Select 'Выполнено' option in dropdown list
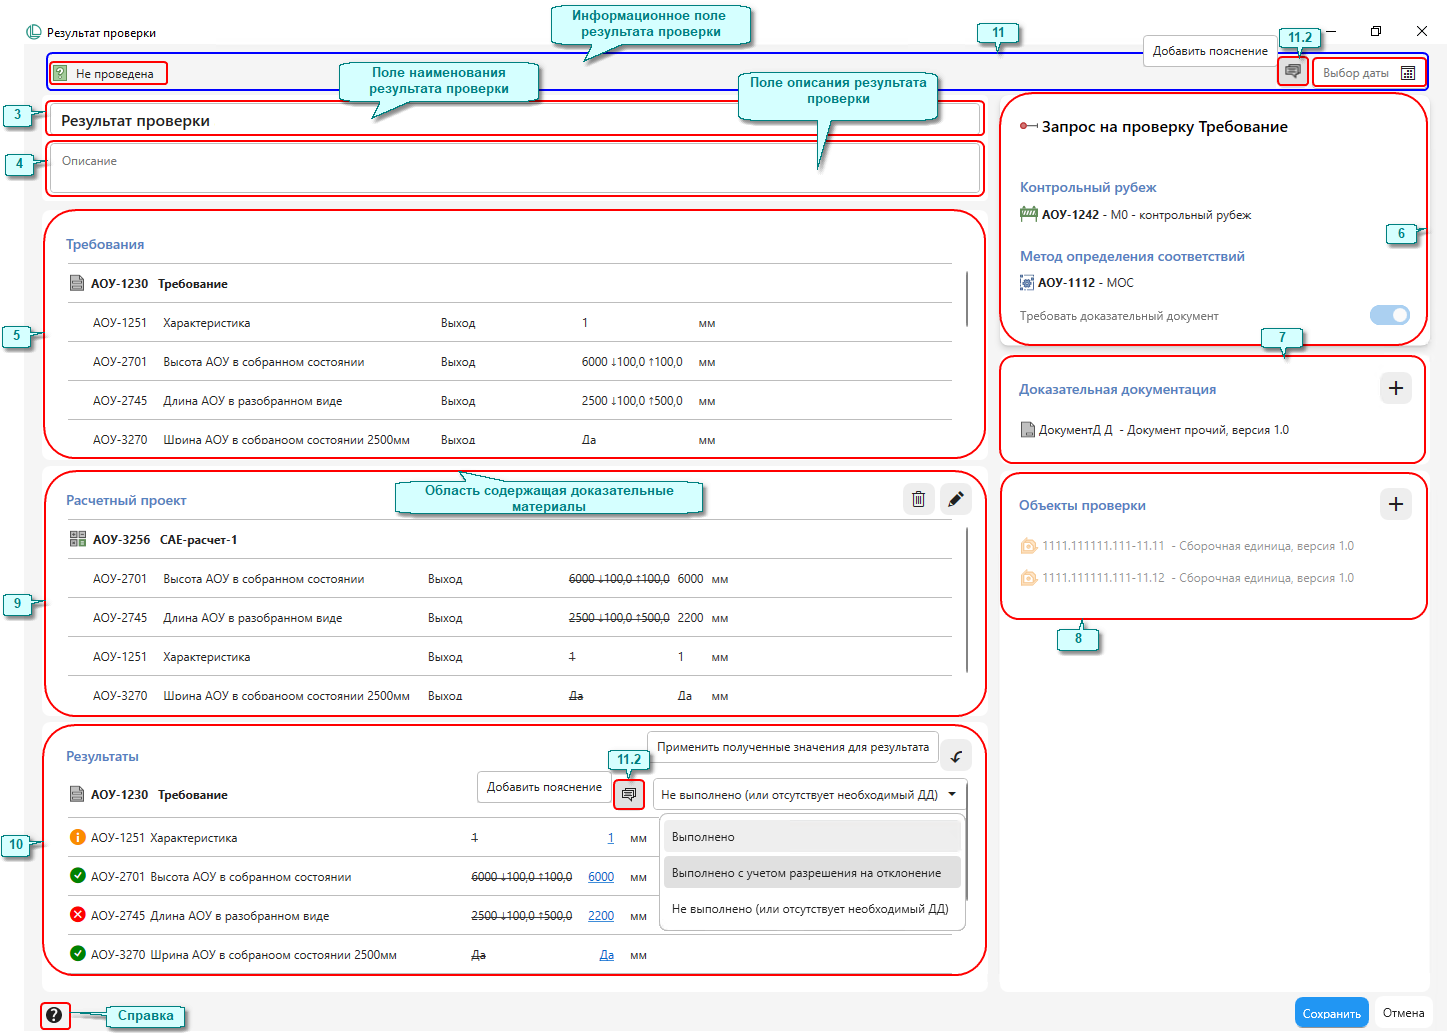Image resolution: width=1447 pixels, height=1036 pixels. tap(811, 837)
